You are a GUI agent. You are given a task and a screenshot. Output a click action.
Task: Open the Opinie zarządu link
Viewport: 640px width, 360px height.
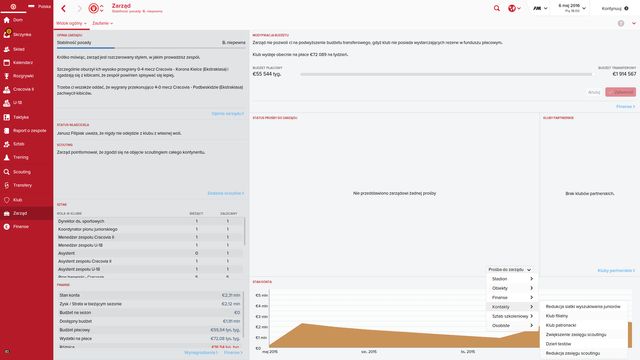coord(228,113)
